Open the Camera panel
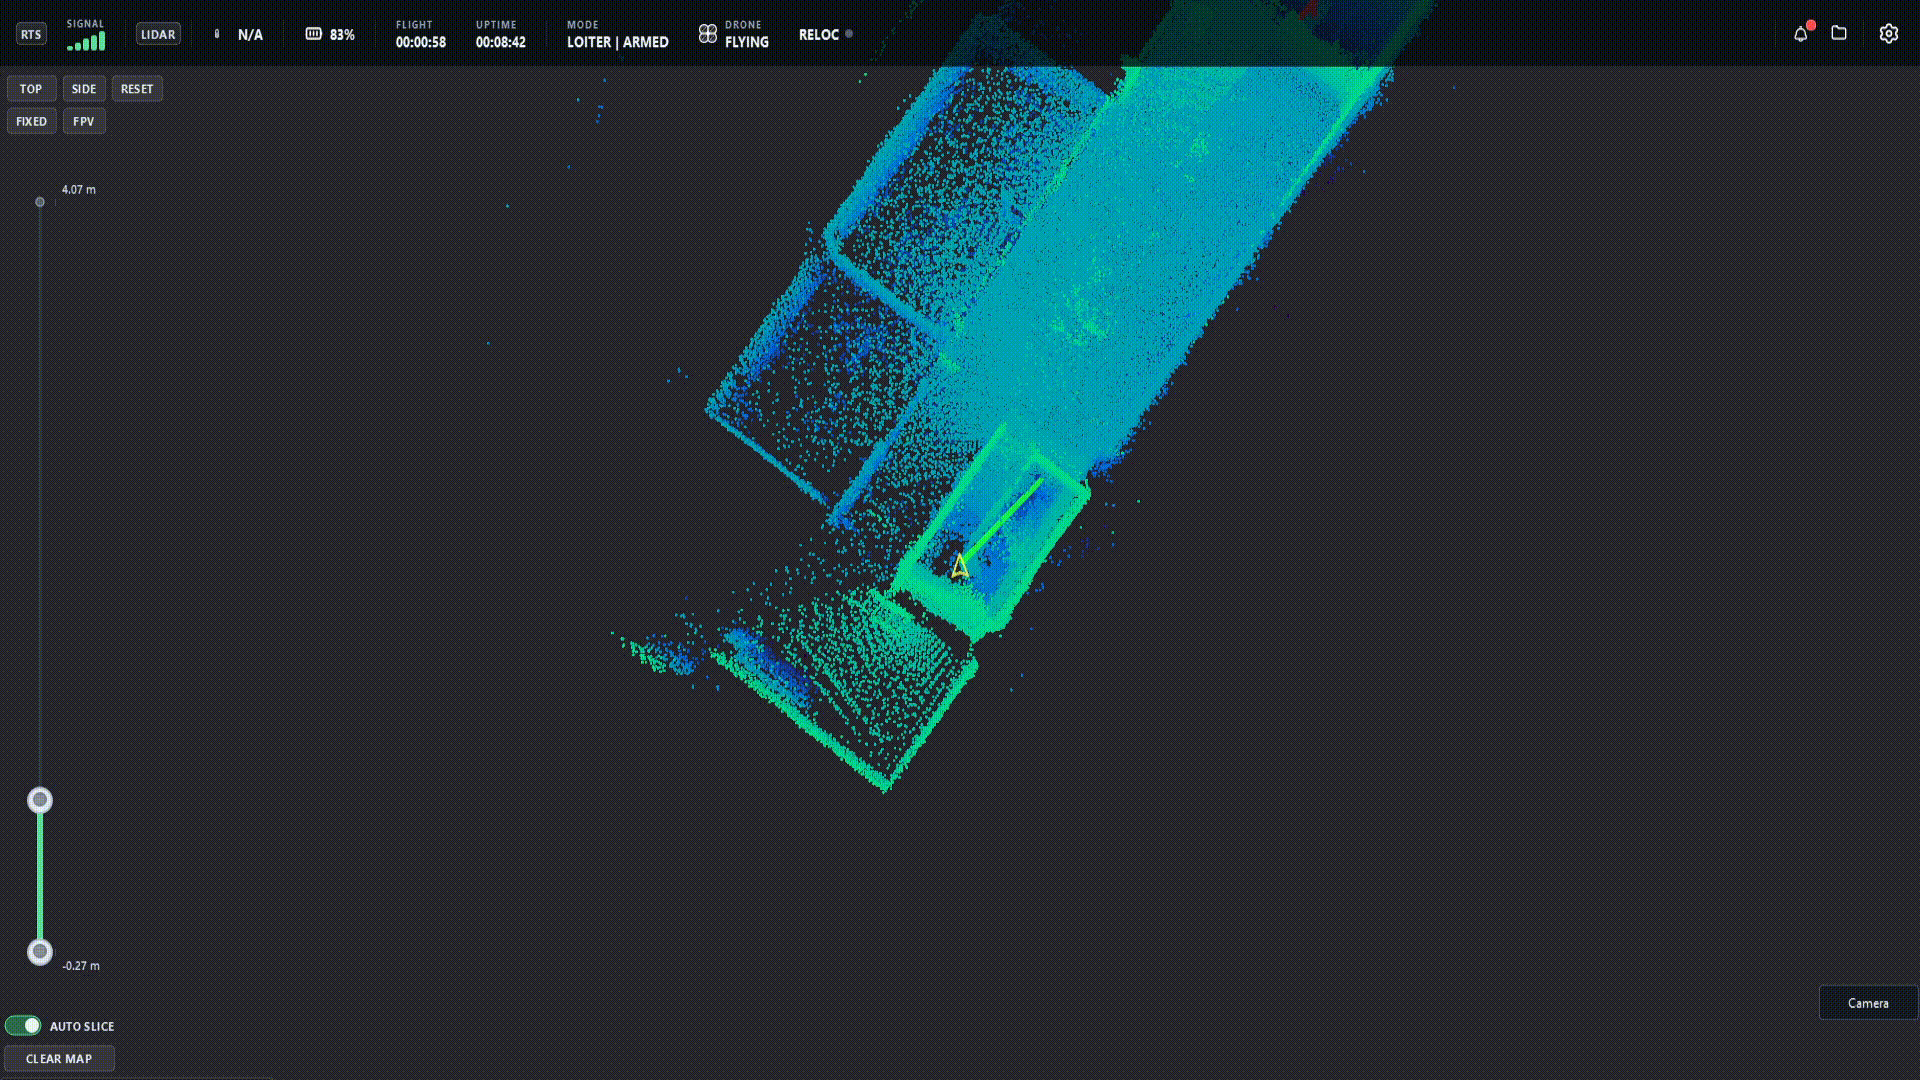The height and width of the screenshot is (1080, 1920). [1868, 1003]
